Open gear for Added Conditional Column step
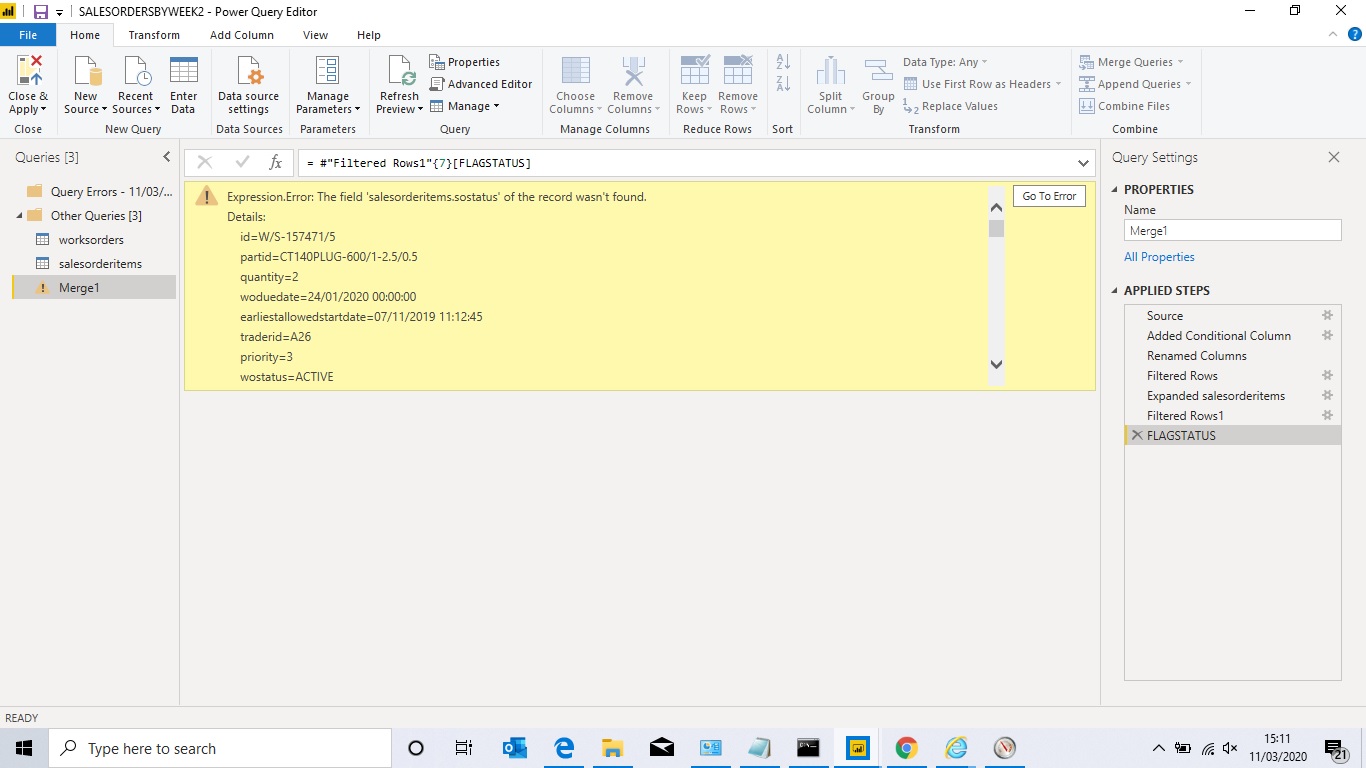This screenshot has height=768, width=1366. click(x=1327, y=336)
